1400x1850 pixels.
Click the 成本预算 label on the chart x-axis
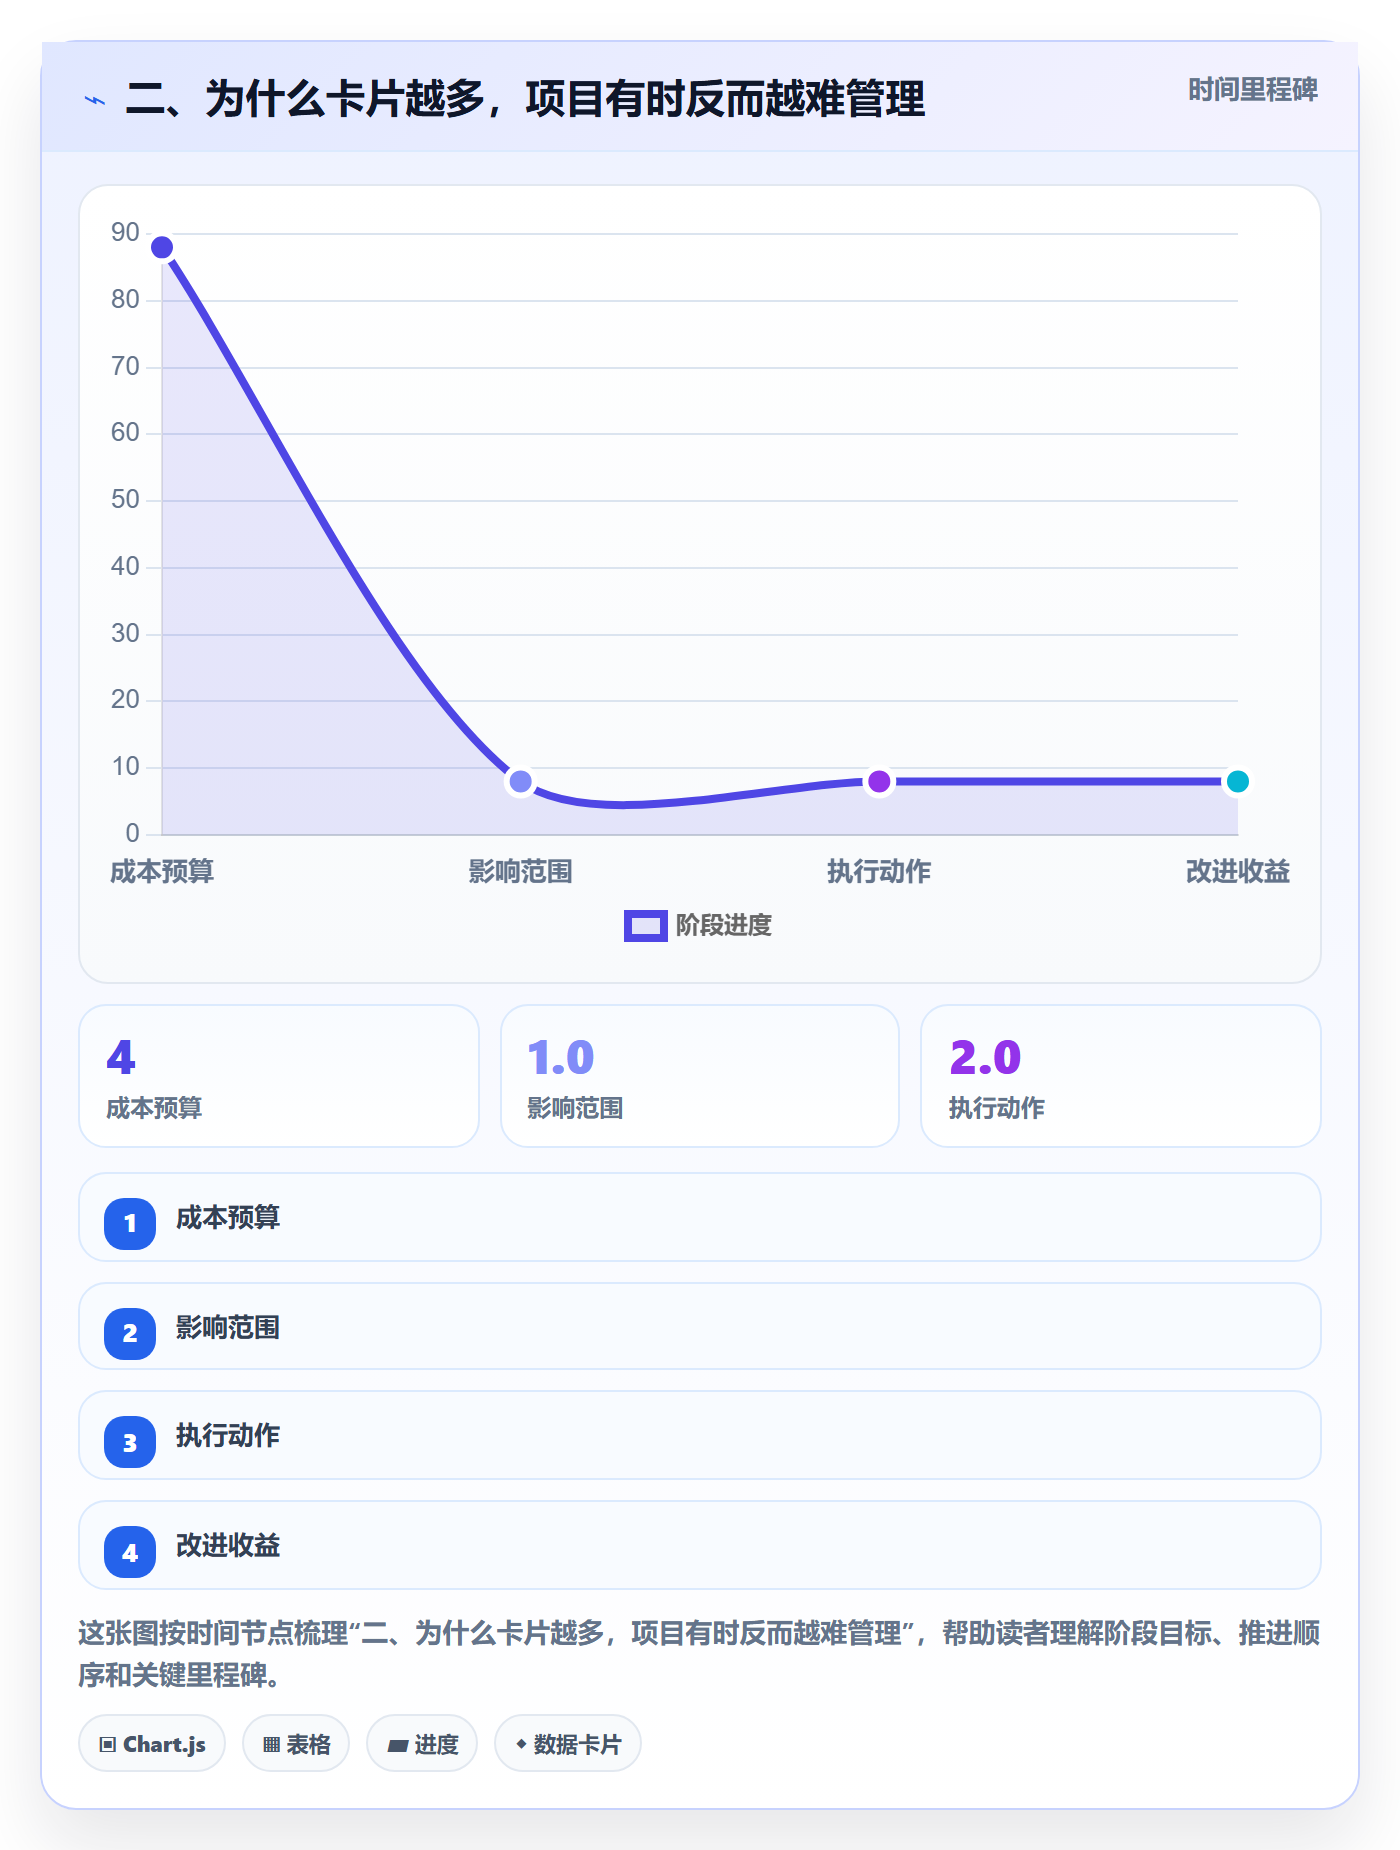click(162, 872)
